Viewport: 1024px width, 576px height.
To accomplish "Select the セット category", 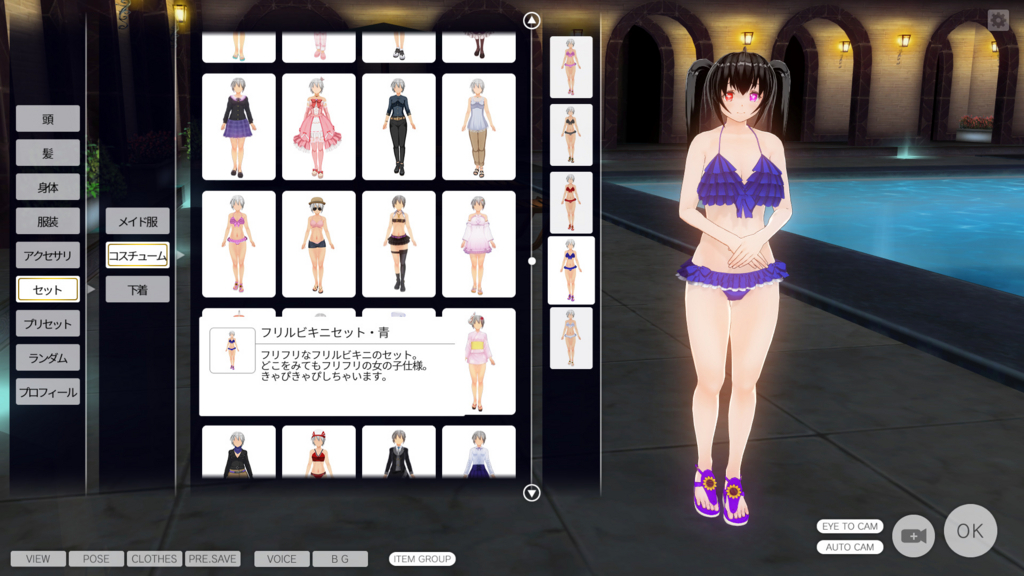I will [48, 289].
